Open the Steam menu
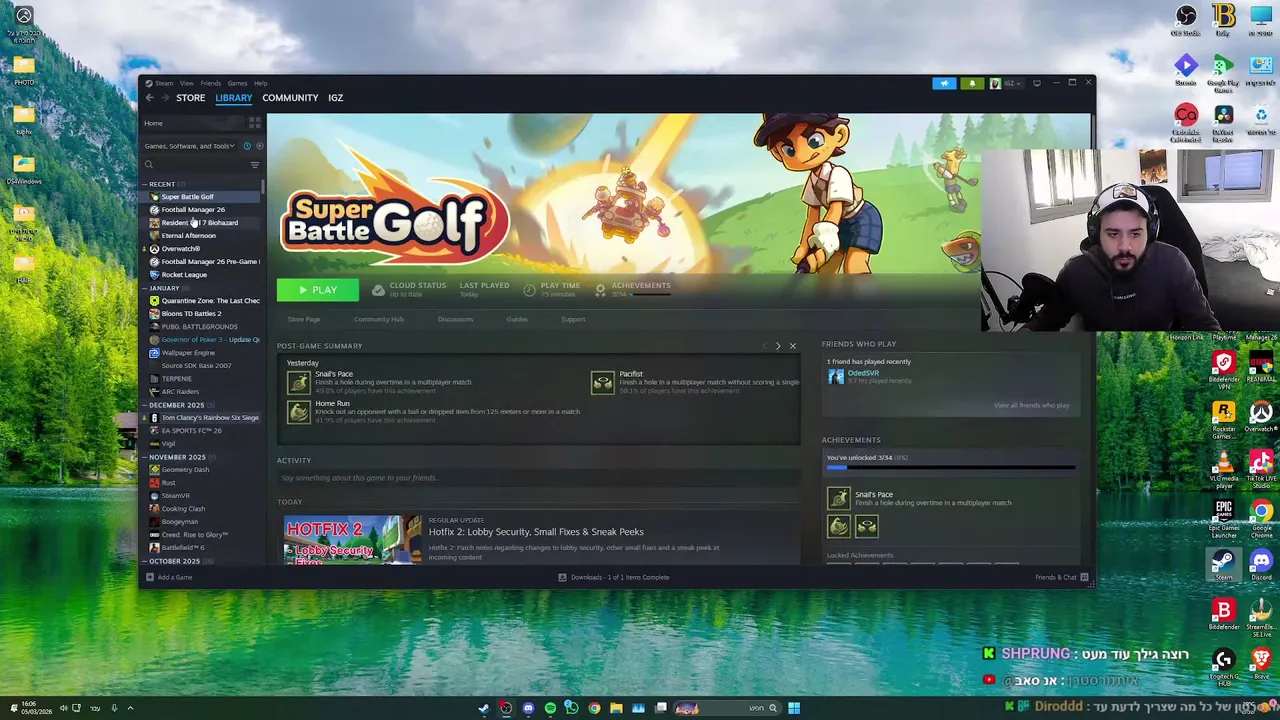This screenshot has width=1280, height=720. point(164,83)
